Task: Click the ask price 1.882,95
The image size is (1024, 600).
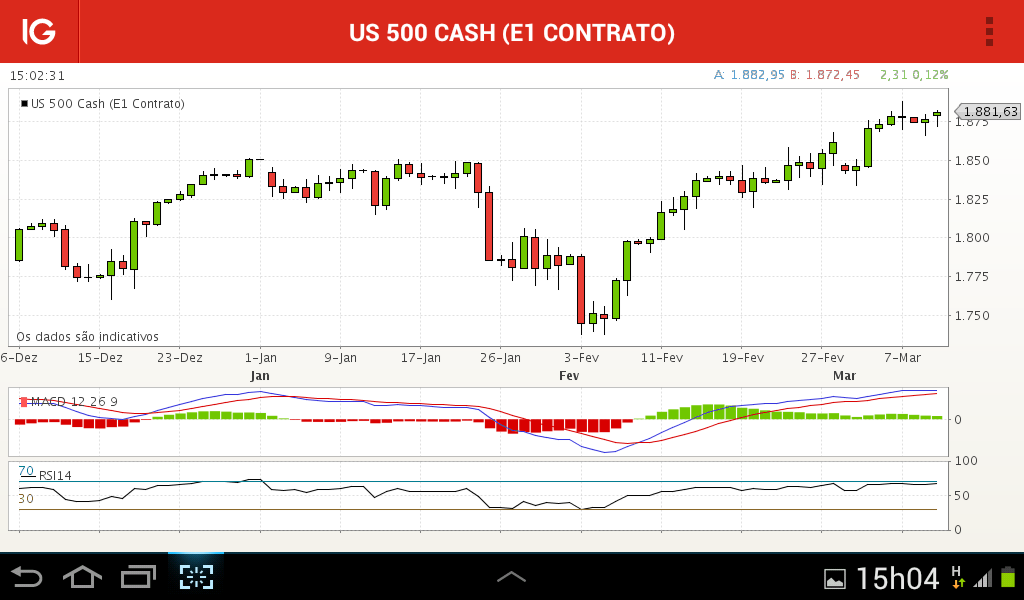Action: (757, 75)
